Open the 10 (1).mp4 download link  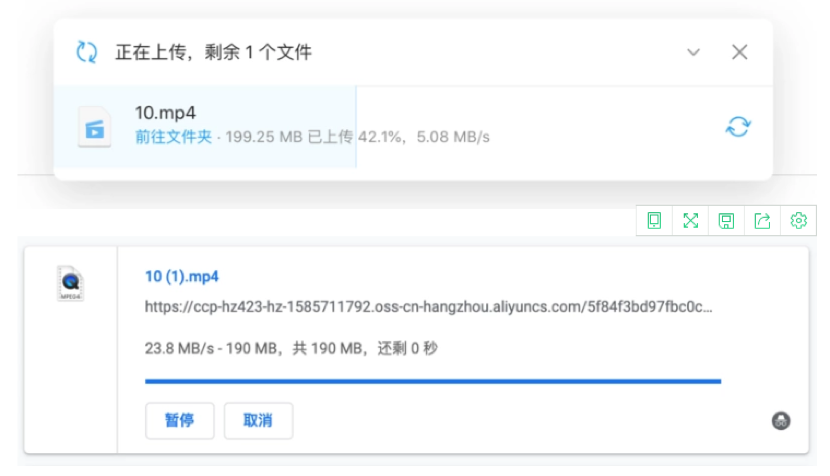[182, 276]
